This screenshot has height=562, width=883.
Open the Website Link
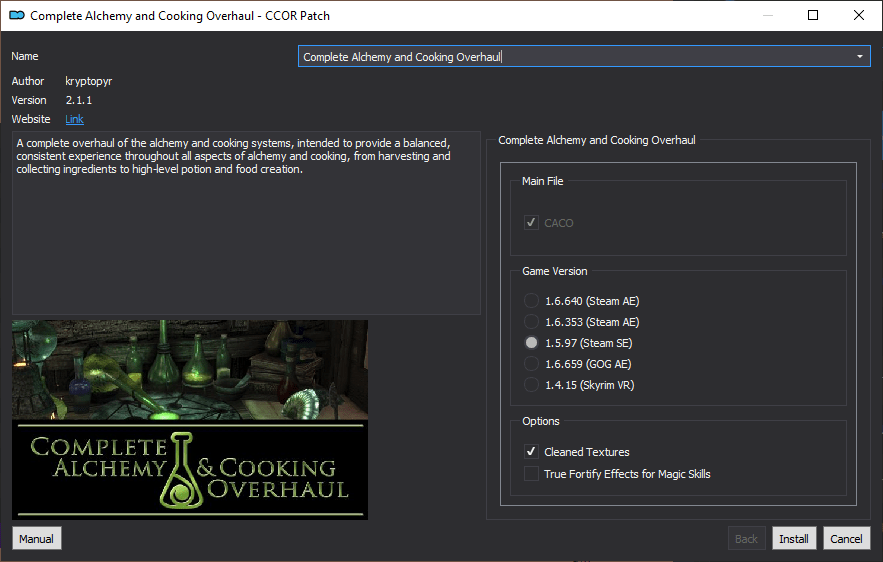coord(74,119)
